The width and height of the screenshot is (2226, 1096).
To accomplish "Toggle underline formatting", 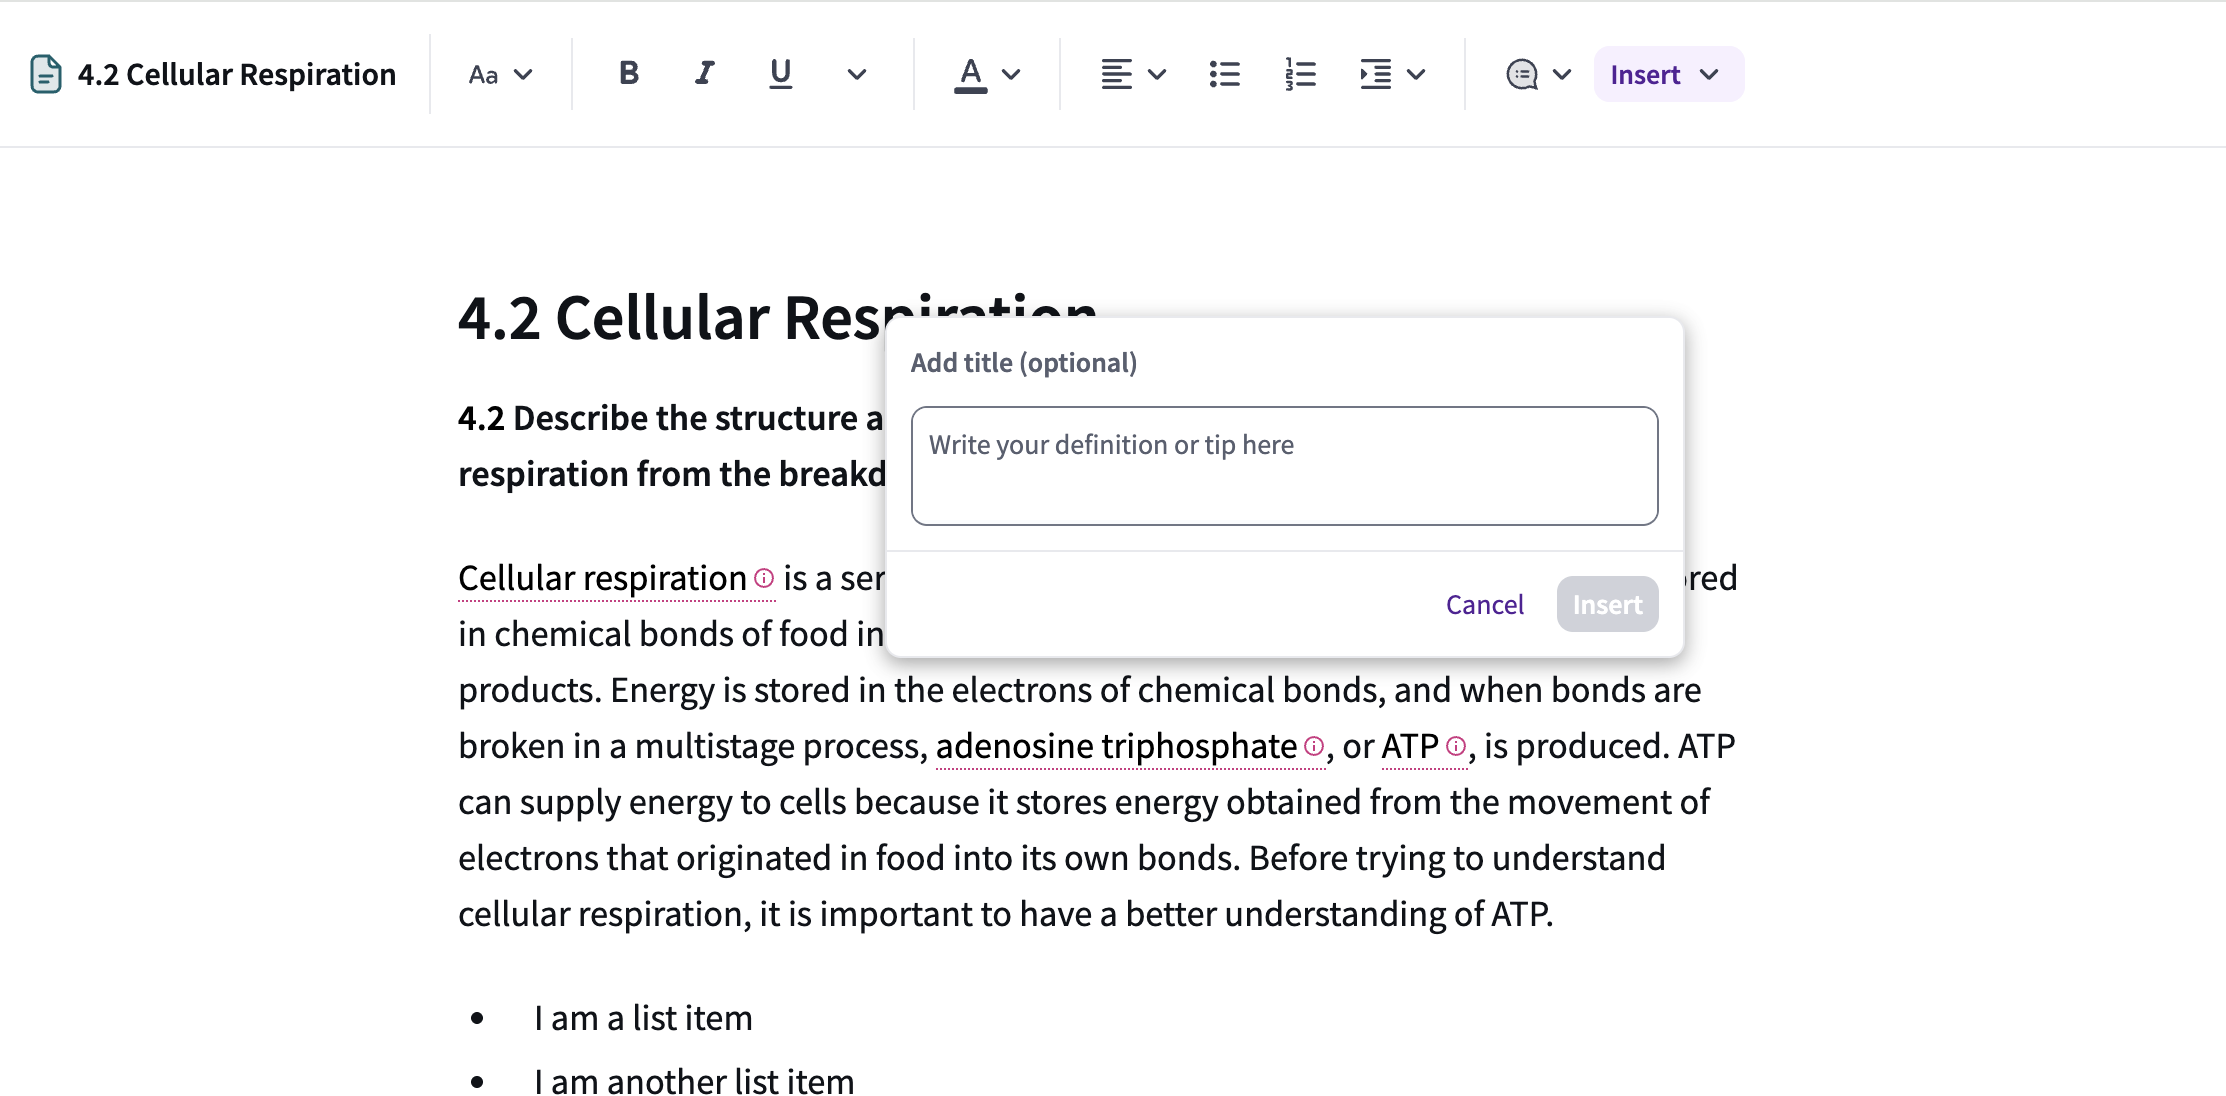I will 780,73.
